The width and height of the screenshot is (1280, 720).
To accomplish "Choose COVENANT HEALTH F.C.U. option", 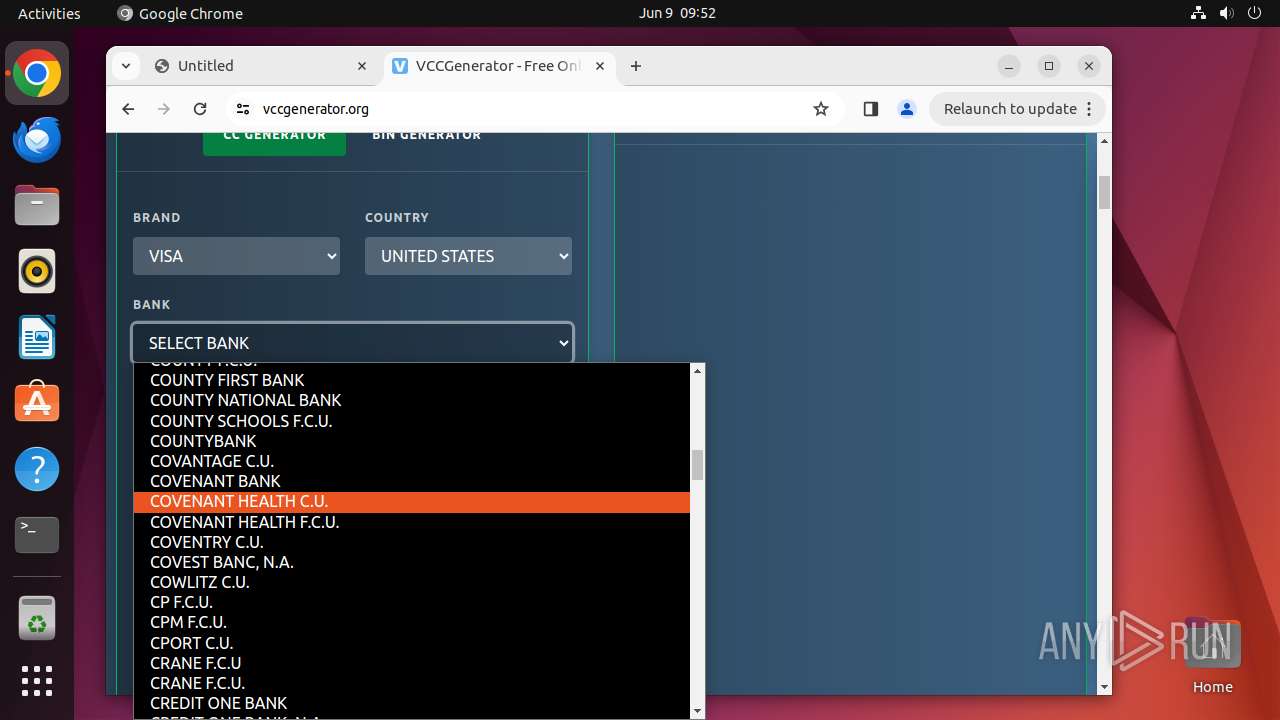I will (412, 522).
